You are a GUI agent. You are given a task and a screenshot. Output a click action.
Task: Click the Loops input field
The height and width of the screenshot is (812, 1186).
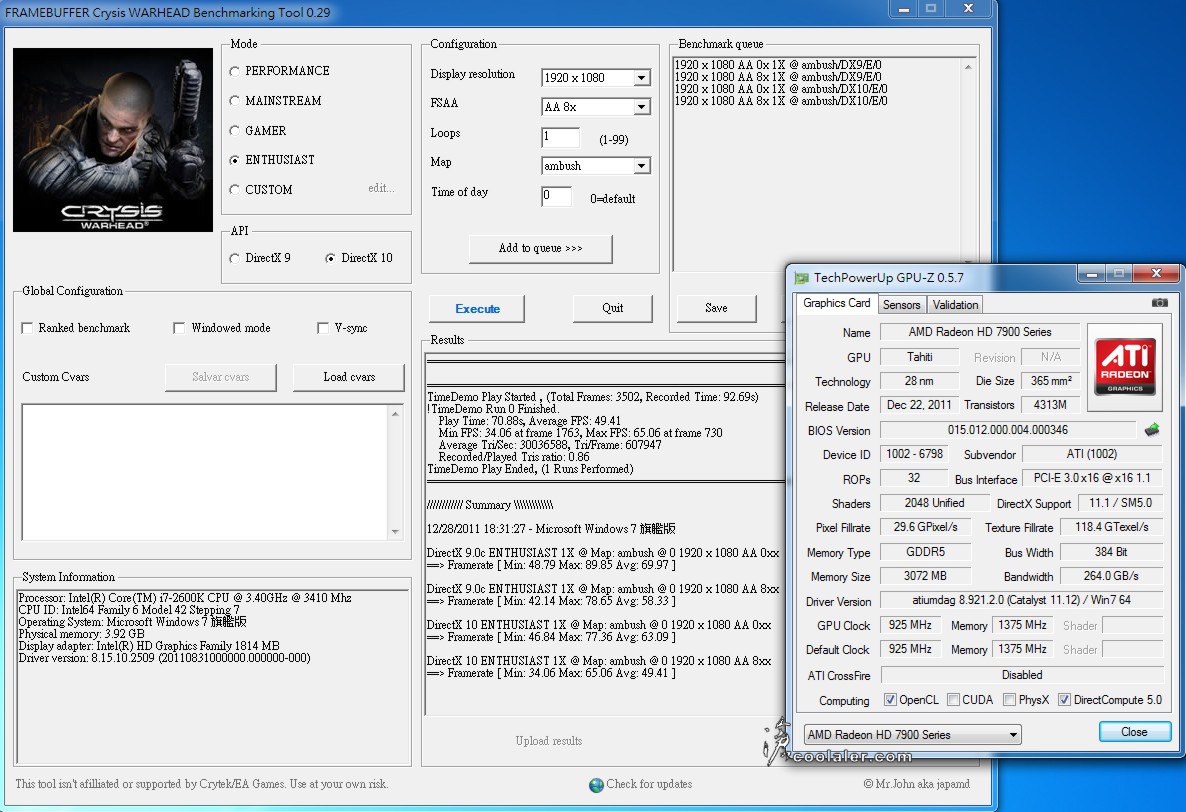point(560,137)
